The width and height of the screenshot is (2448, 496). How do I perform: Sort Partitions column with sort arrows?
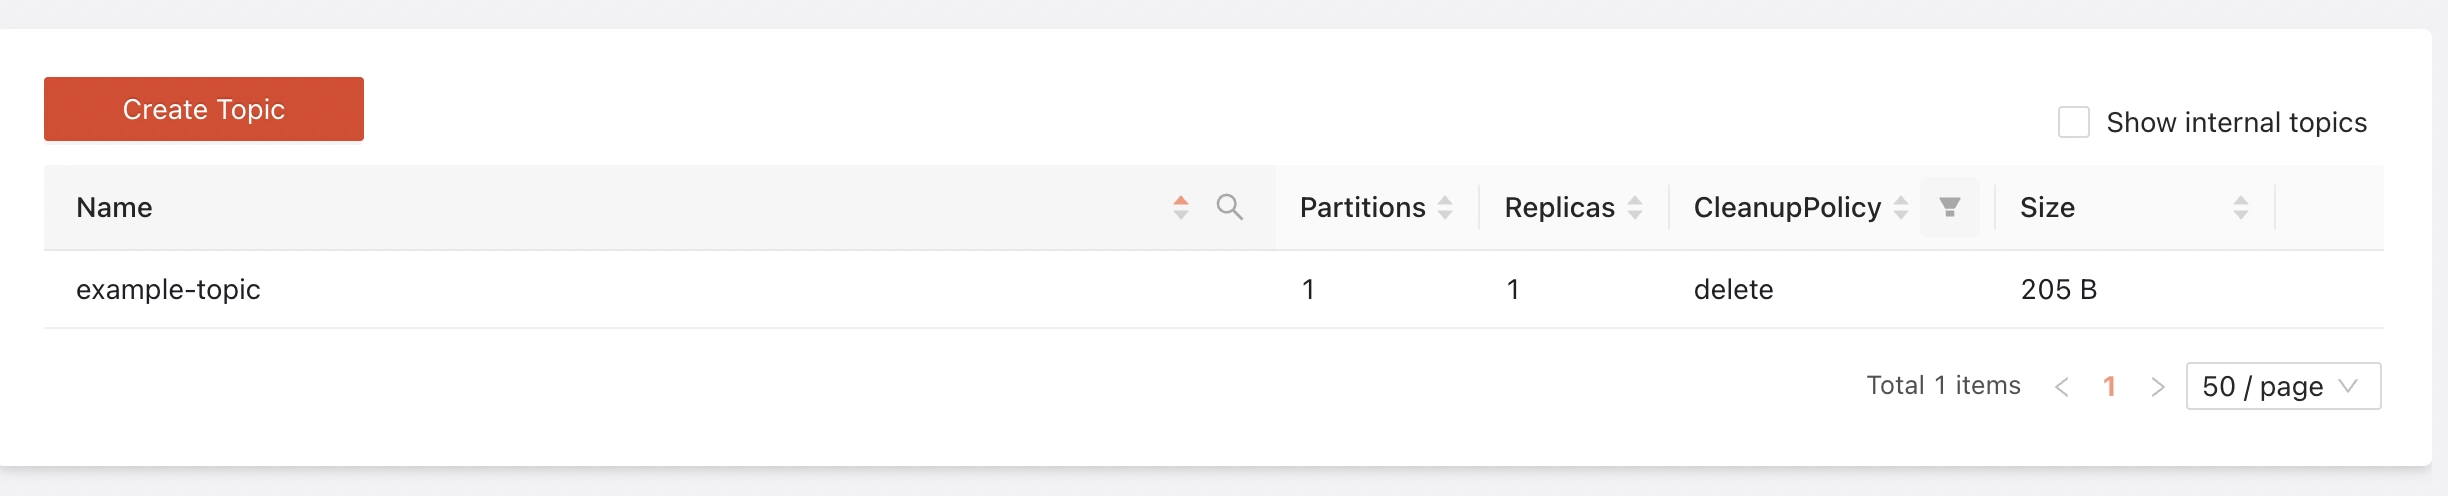1445,207
